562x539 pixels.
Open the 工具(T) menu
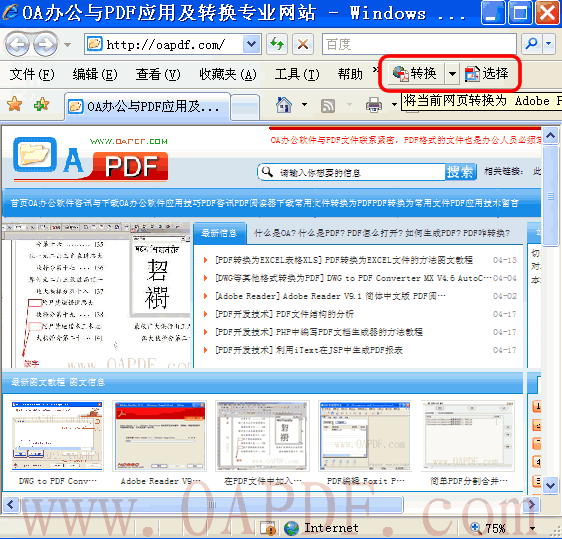coord(297,74)
